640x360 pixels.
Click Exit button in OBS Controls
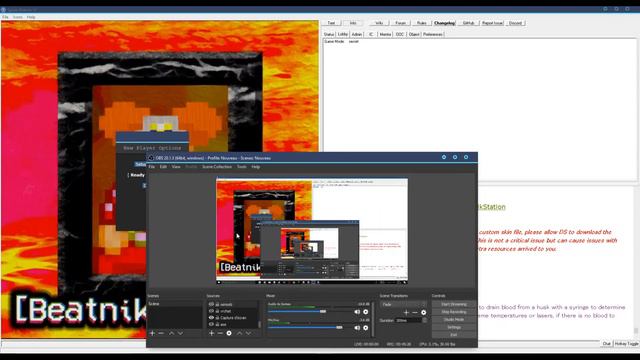coord(453,335)
